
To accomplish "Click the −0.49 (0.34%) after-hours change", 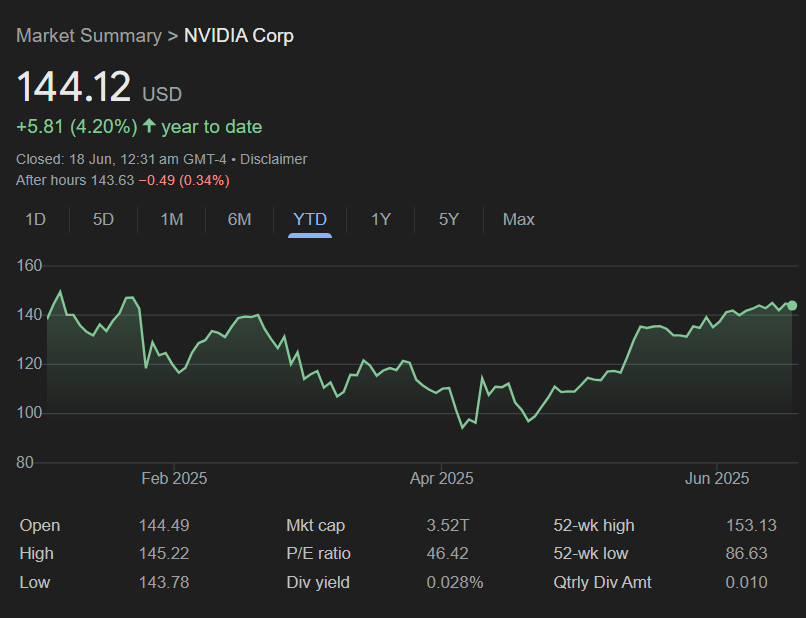I will 184,180.
